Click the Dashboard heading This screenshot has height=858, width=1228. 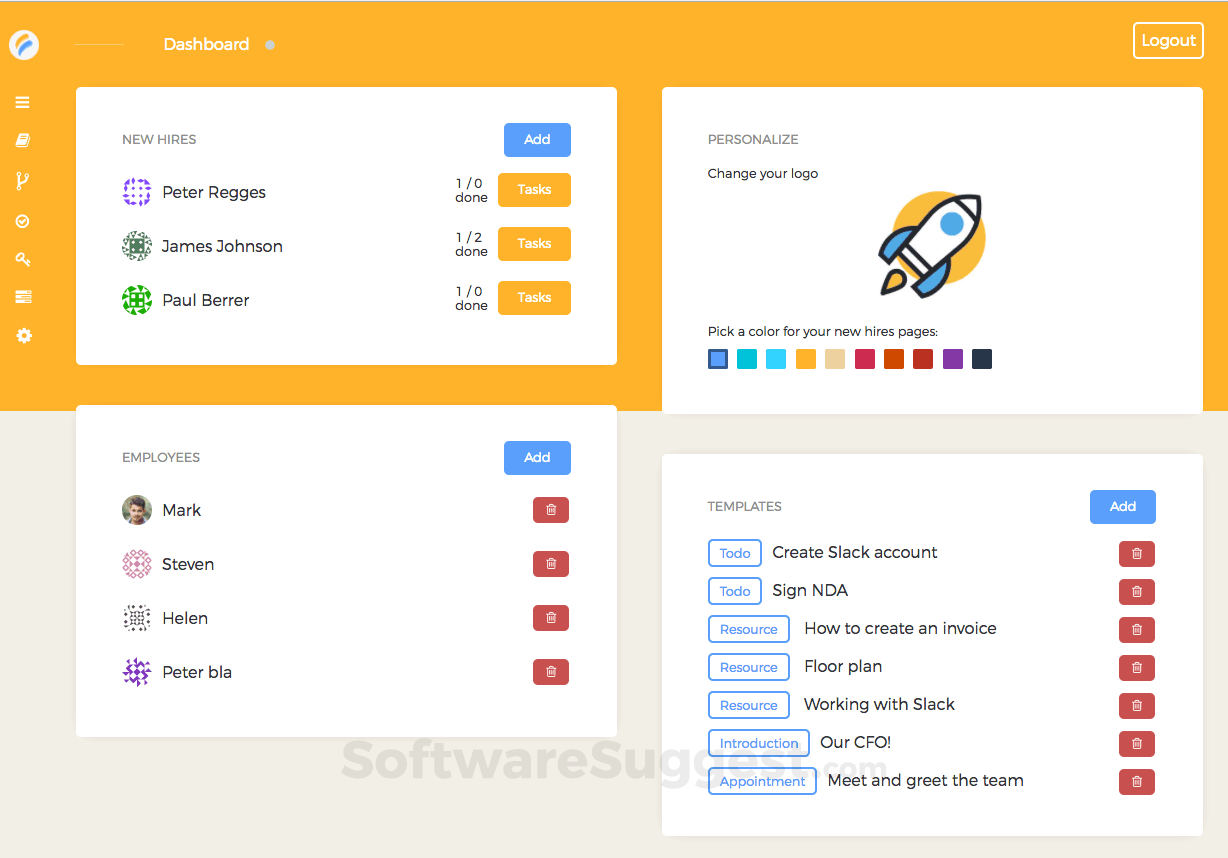(x=206, y=44)
